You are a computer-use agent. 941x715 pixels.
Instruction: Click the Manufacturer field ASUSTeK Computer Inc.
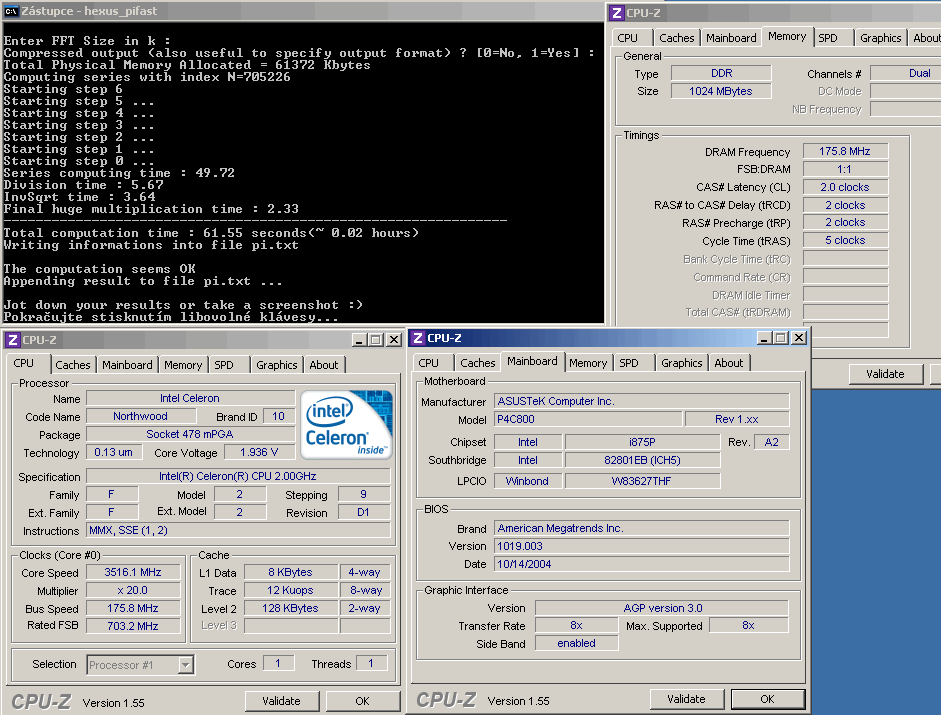(x=642, y=402)
